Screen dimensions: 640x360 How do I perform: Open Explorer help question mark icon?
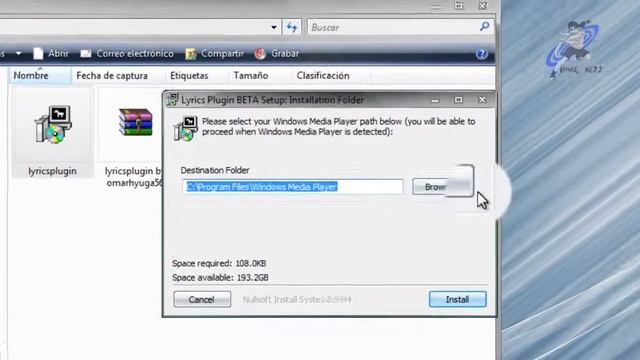coord(481,54)
